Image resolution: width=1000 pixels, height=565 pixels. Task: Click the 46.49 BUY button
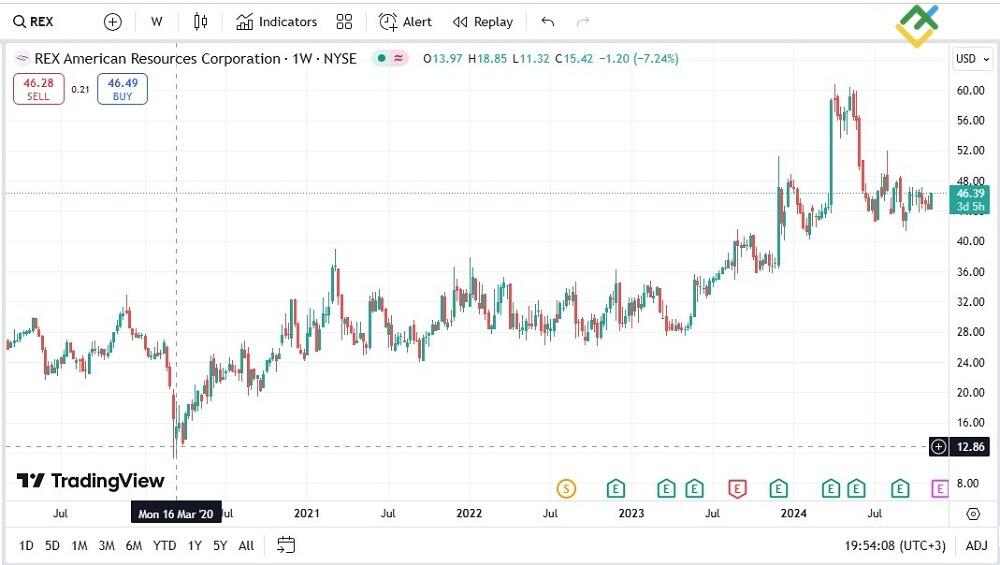click(122, 89)
